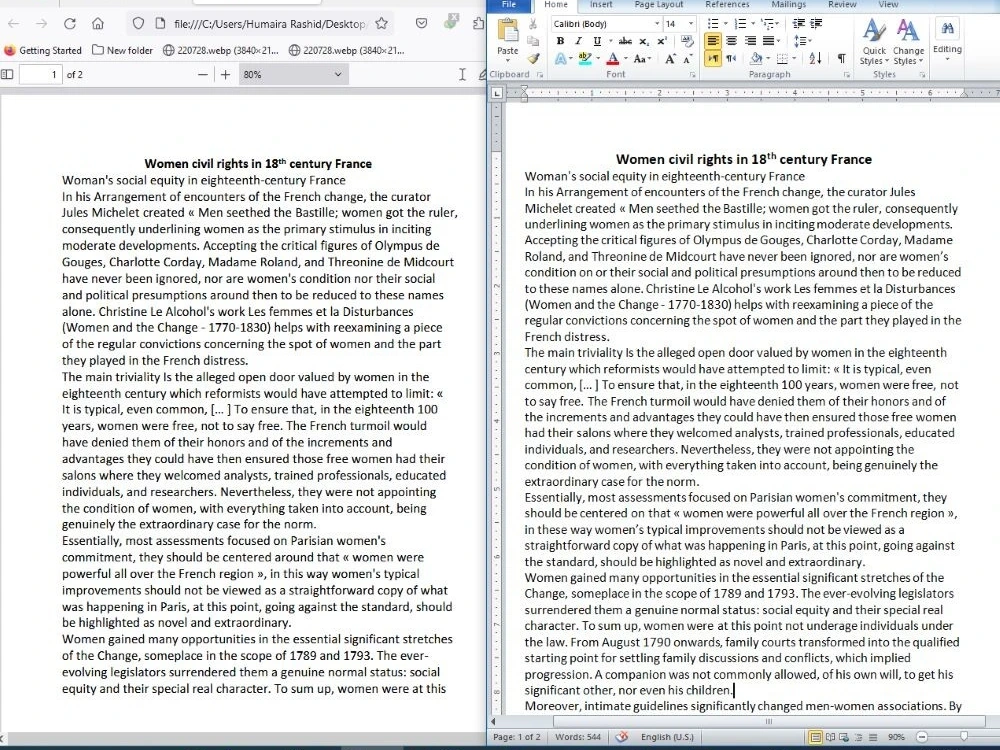Open the Font dialog launcher
The height and width of the screenshot is (750, 1000).
coord(693,75)
